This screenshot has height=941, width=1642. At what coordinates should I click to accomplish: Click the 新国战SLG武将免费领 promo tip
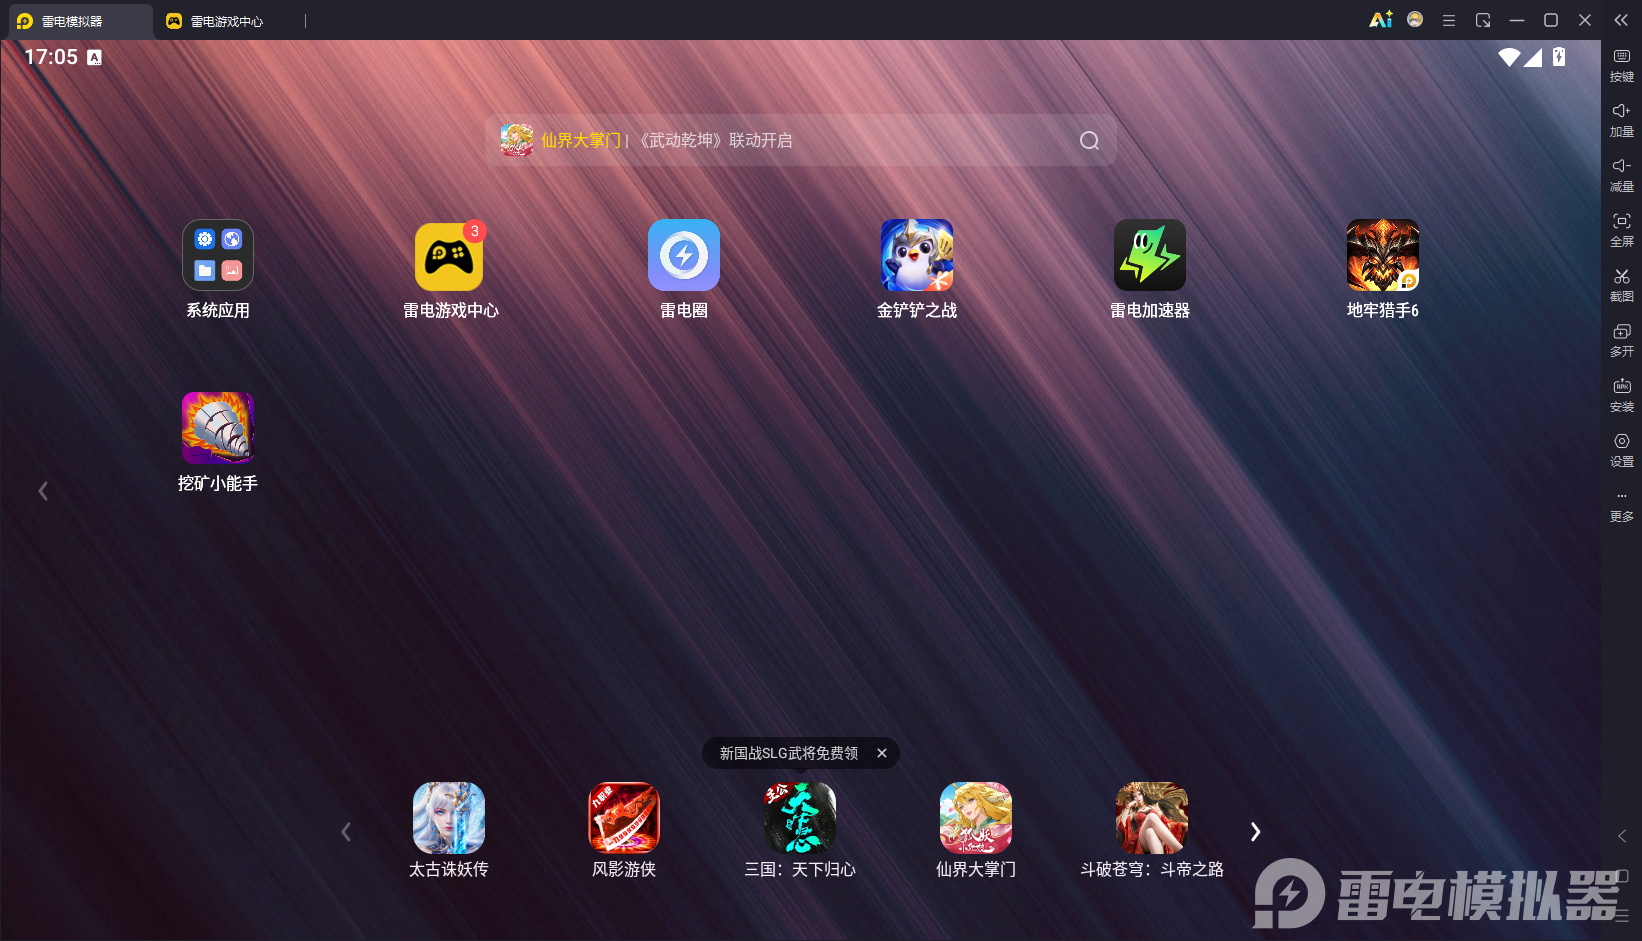click(789, 753)
